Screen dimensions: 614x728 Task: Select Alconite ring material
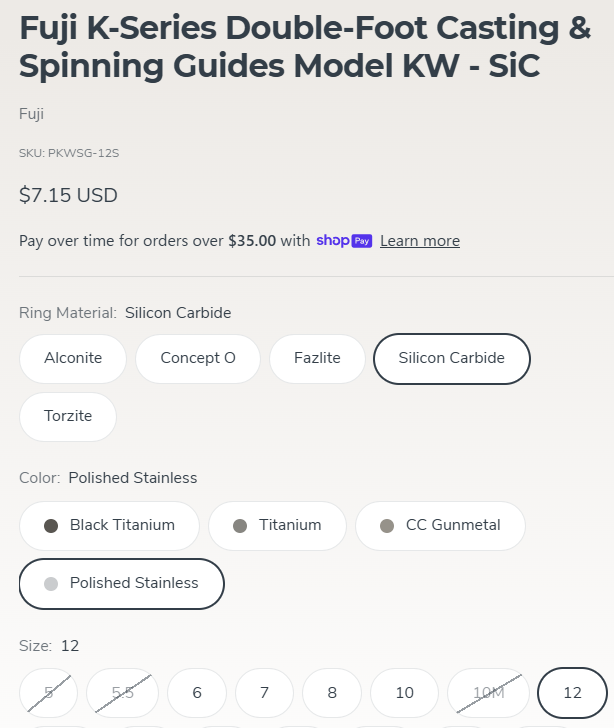(x=73, y=358)
